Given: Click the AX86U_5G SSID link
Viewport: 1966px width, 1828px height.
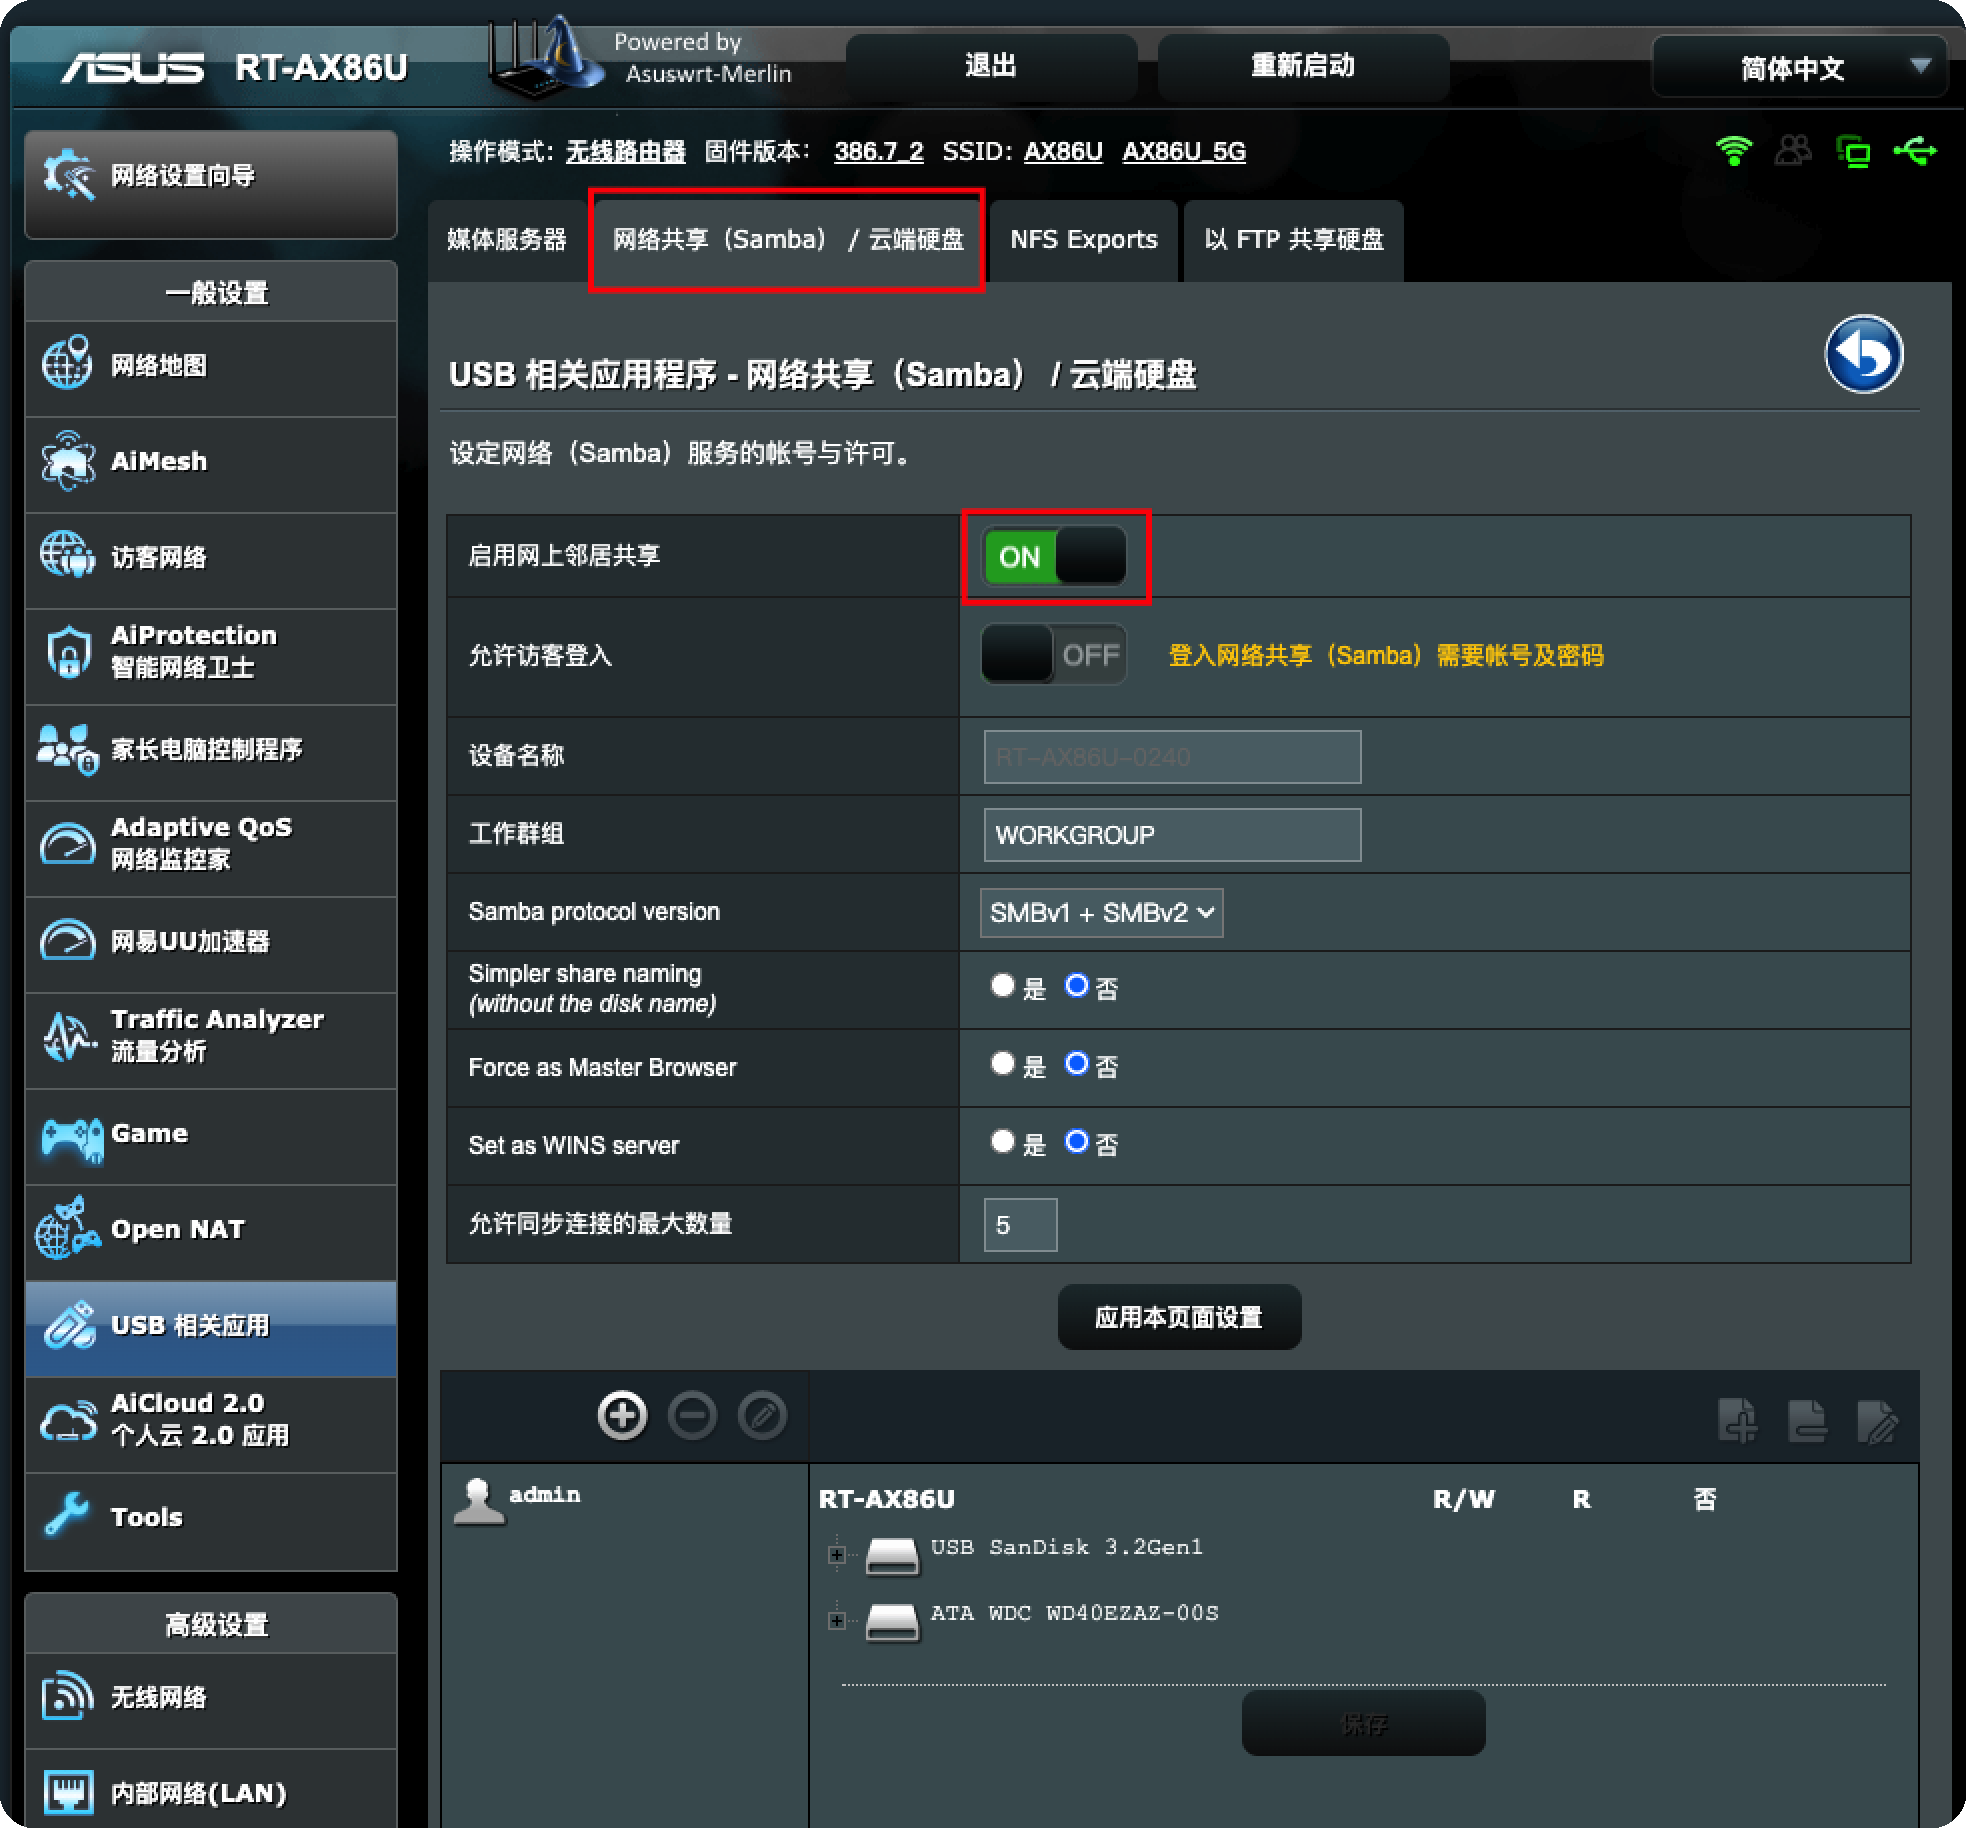Looking at the screenshot, I should click(x=1184, y=152).
